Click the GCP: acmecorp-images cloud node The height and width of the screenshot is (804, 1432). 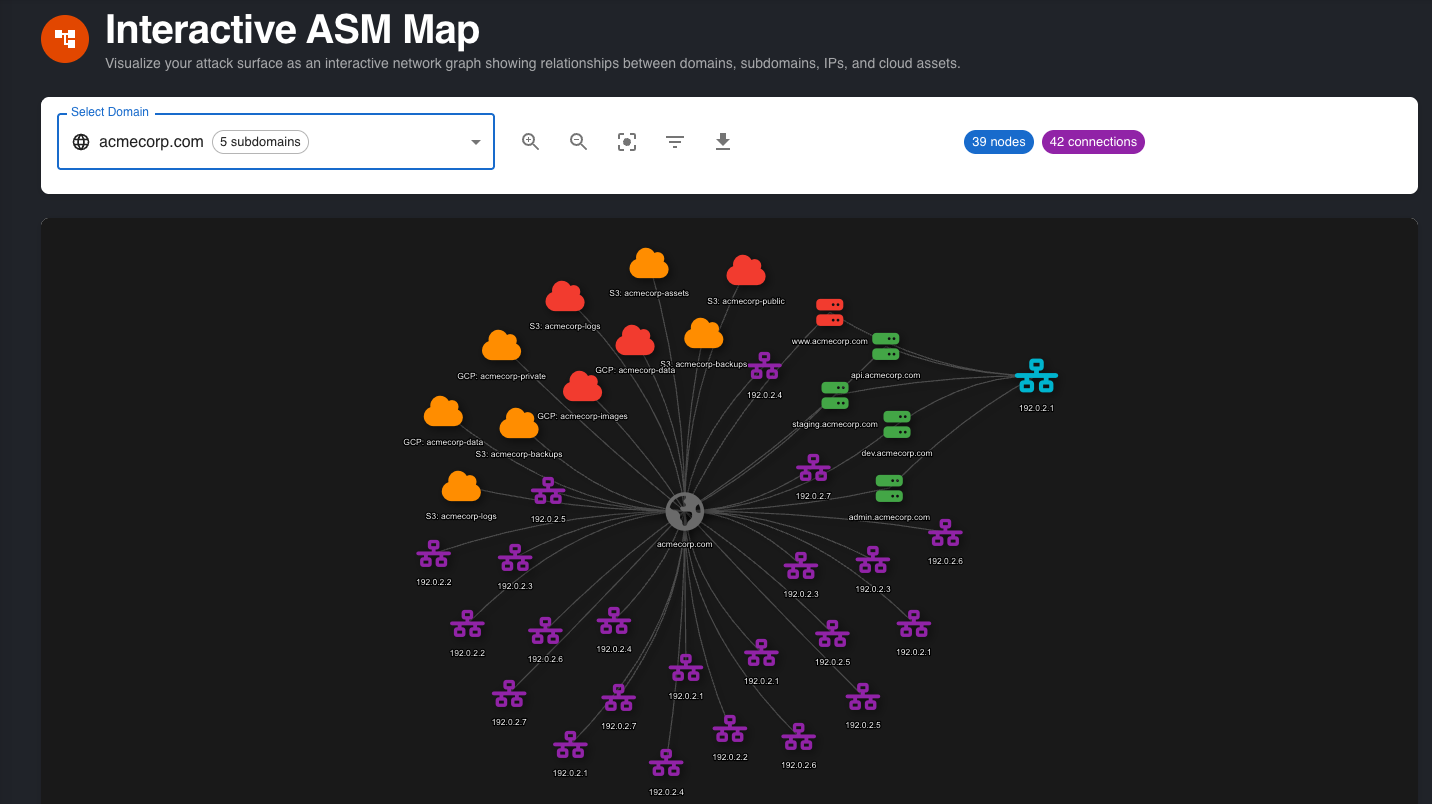pyautogui.click(x=582, y=388)
